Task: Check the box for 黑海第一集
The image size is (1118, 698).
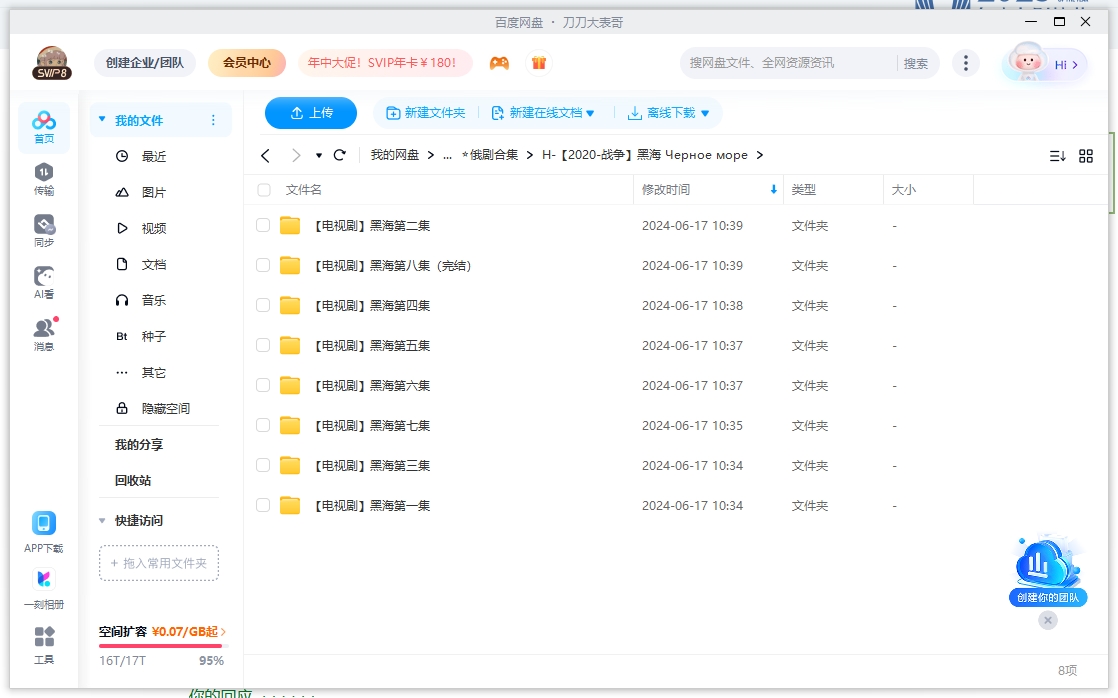Action: pos(263,505)
